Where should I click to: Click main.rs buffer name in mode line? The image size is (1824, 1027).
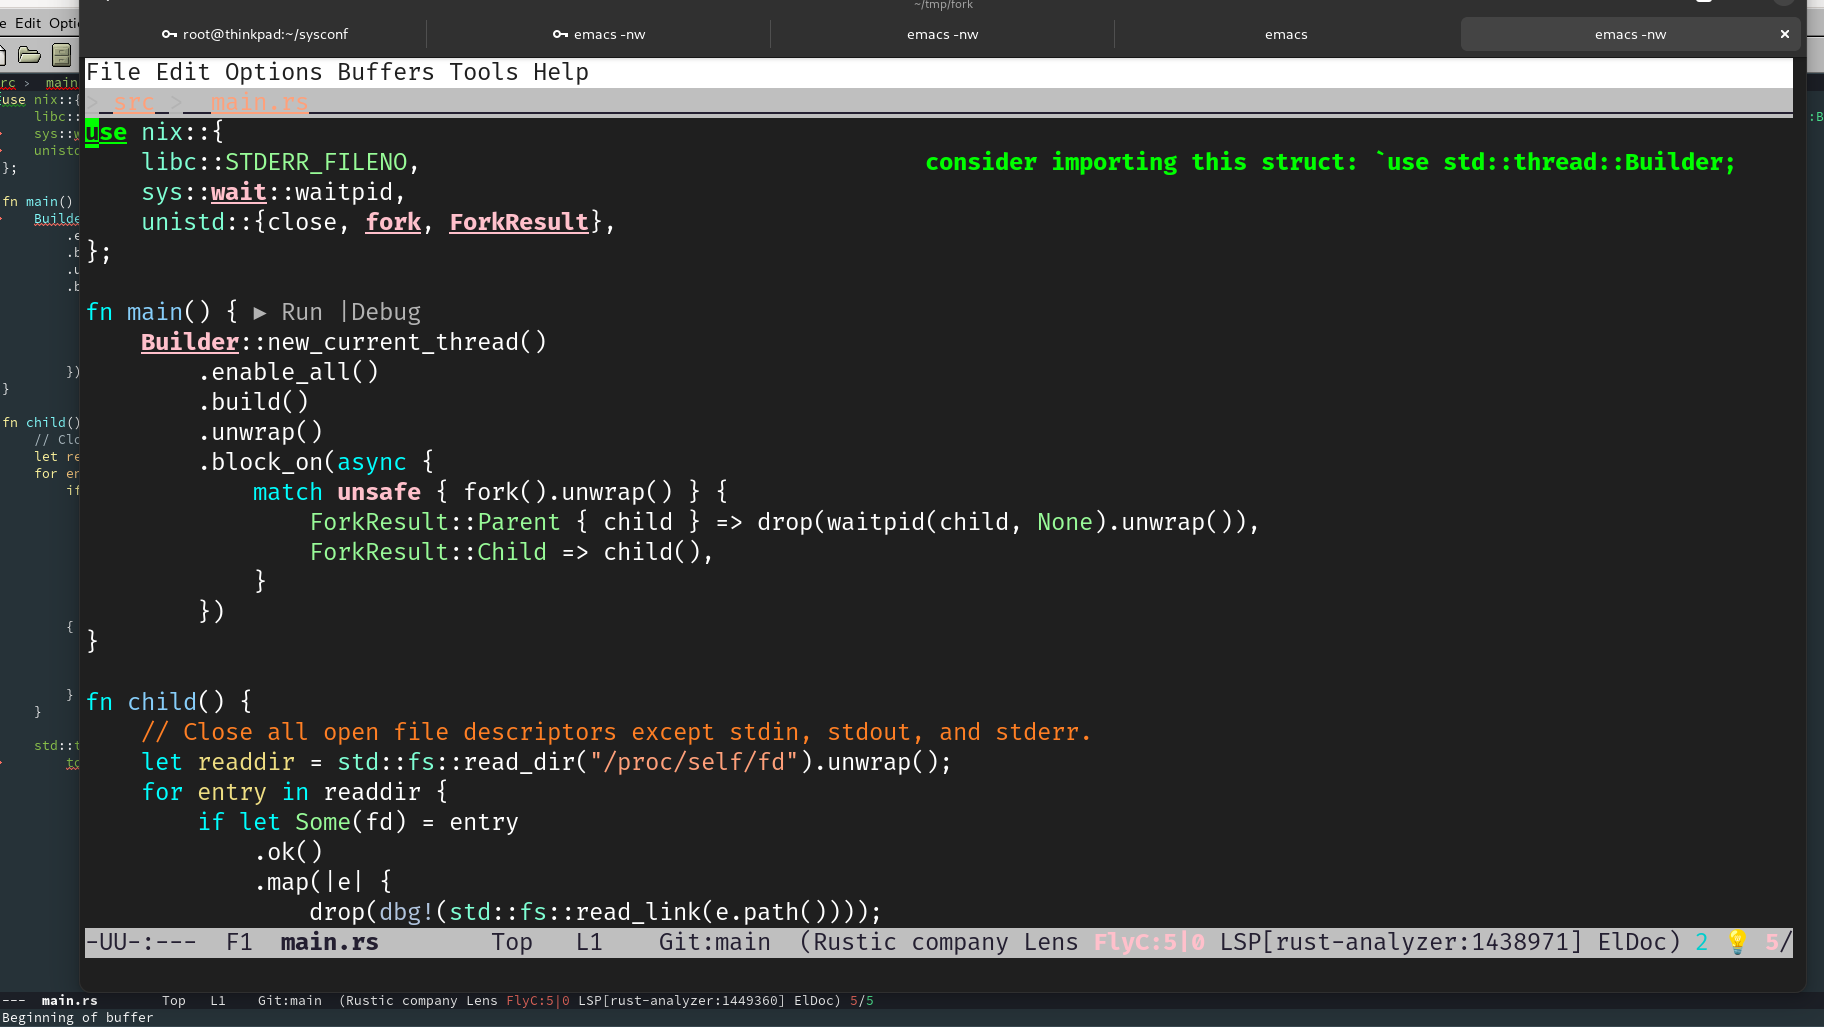click(330, 942)
